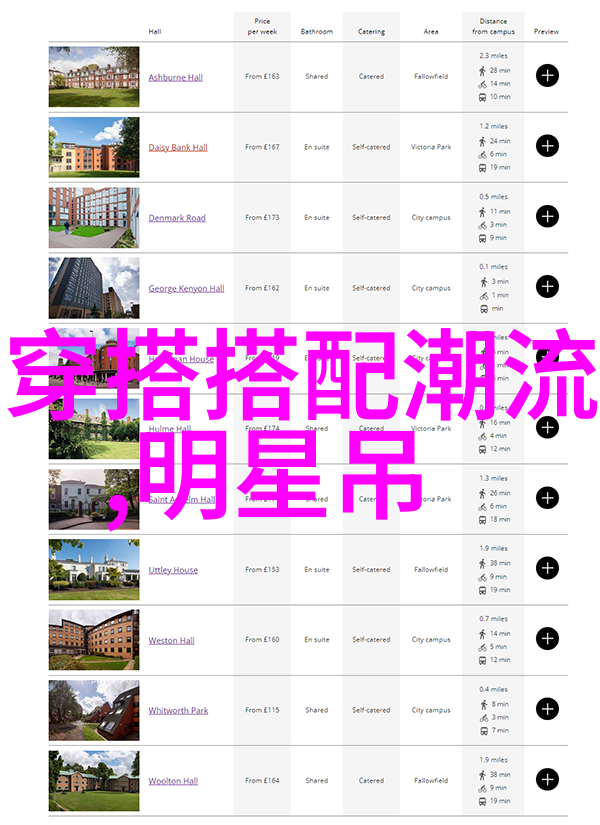600x825 pixels.
Task: Open the Denmark Road photo thumbnail
Action: pyautogui.click(x=94, y=217)
